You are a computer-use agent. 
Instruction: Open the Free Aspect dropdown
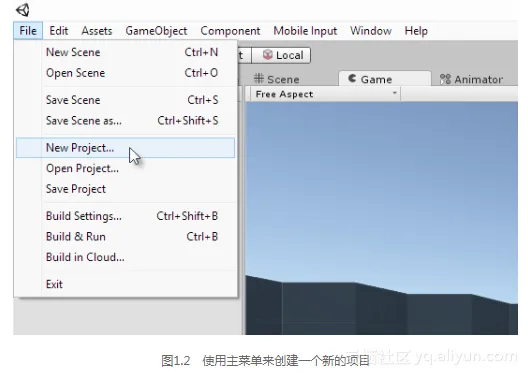326,94
